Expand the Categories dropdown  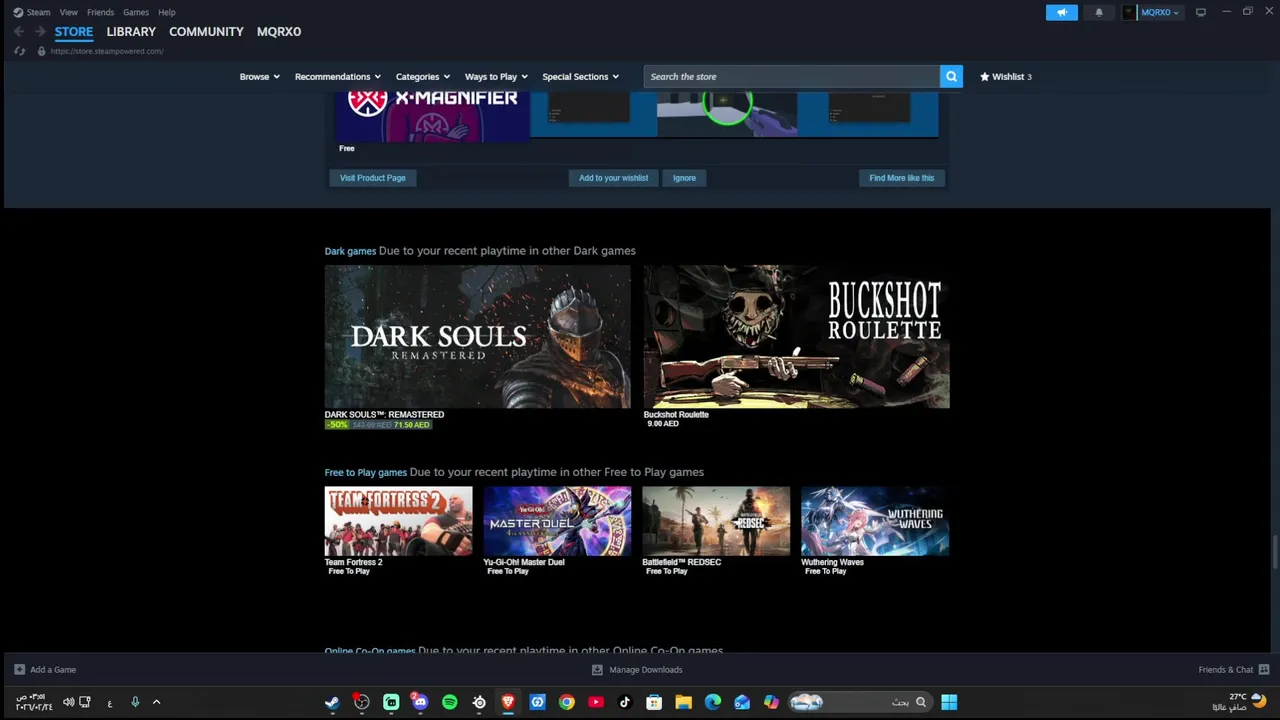[422, 76]
